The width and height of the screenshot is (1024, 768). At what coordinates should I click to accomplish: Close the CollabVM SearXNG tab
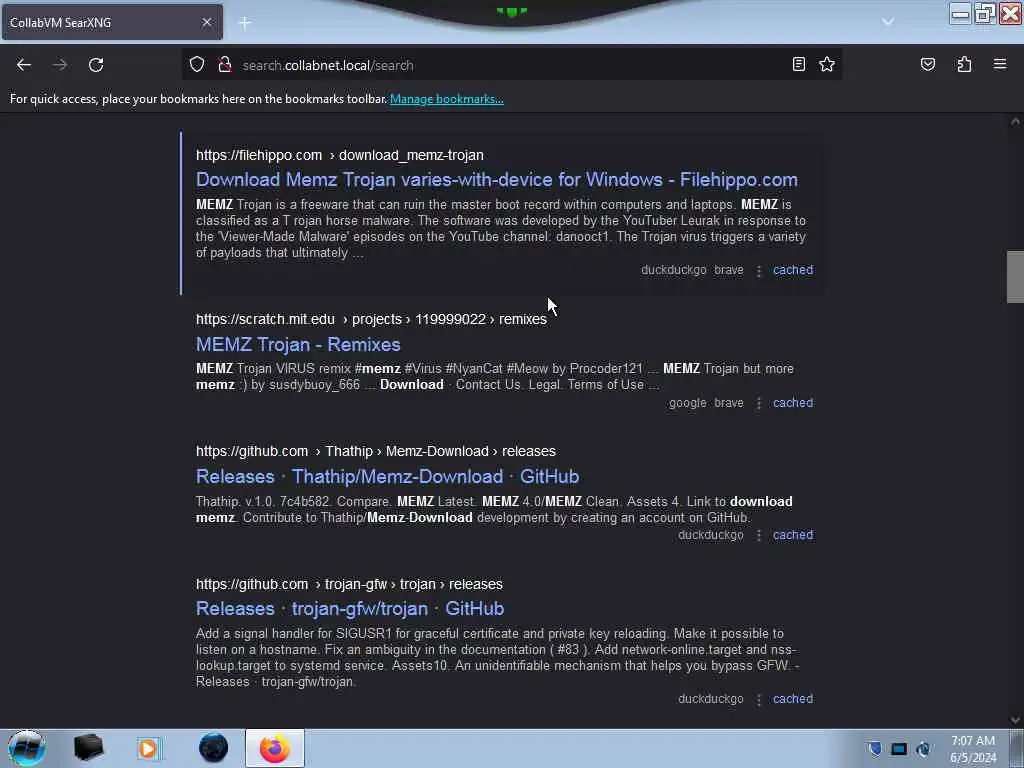tap(206, 22)
